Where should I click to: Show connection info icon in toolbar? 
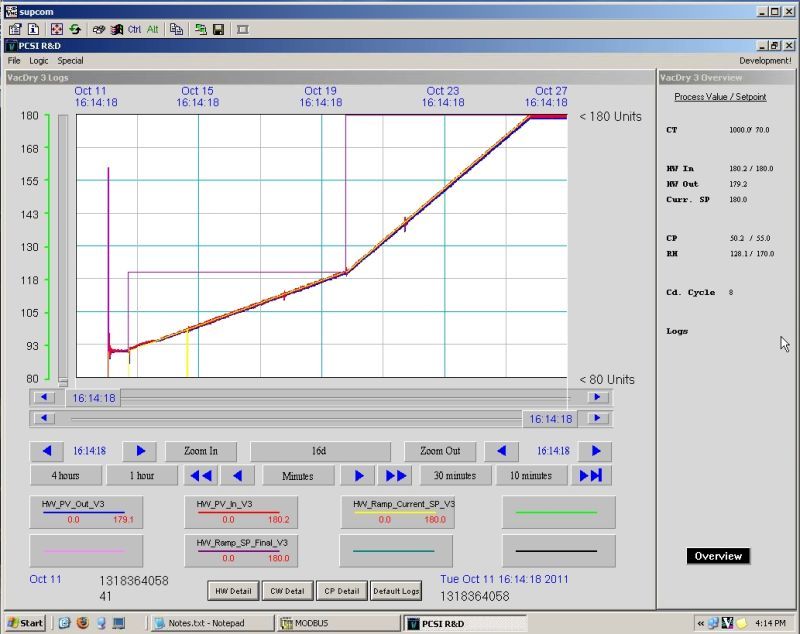(x=33, y=30)
